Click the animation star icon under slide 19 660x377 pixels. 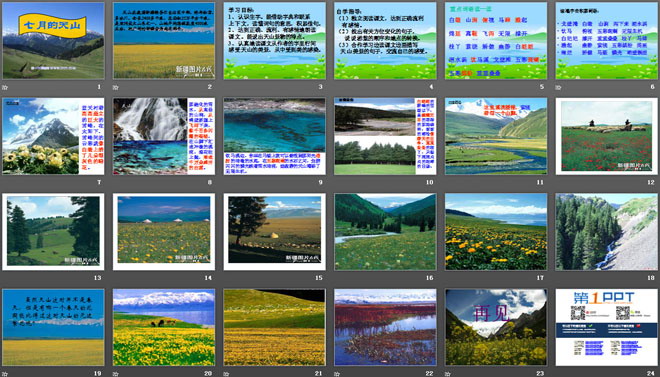5,374
